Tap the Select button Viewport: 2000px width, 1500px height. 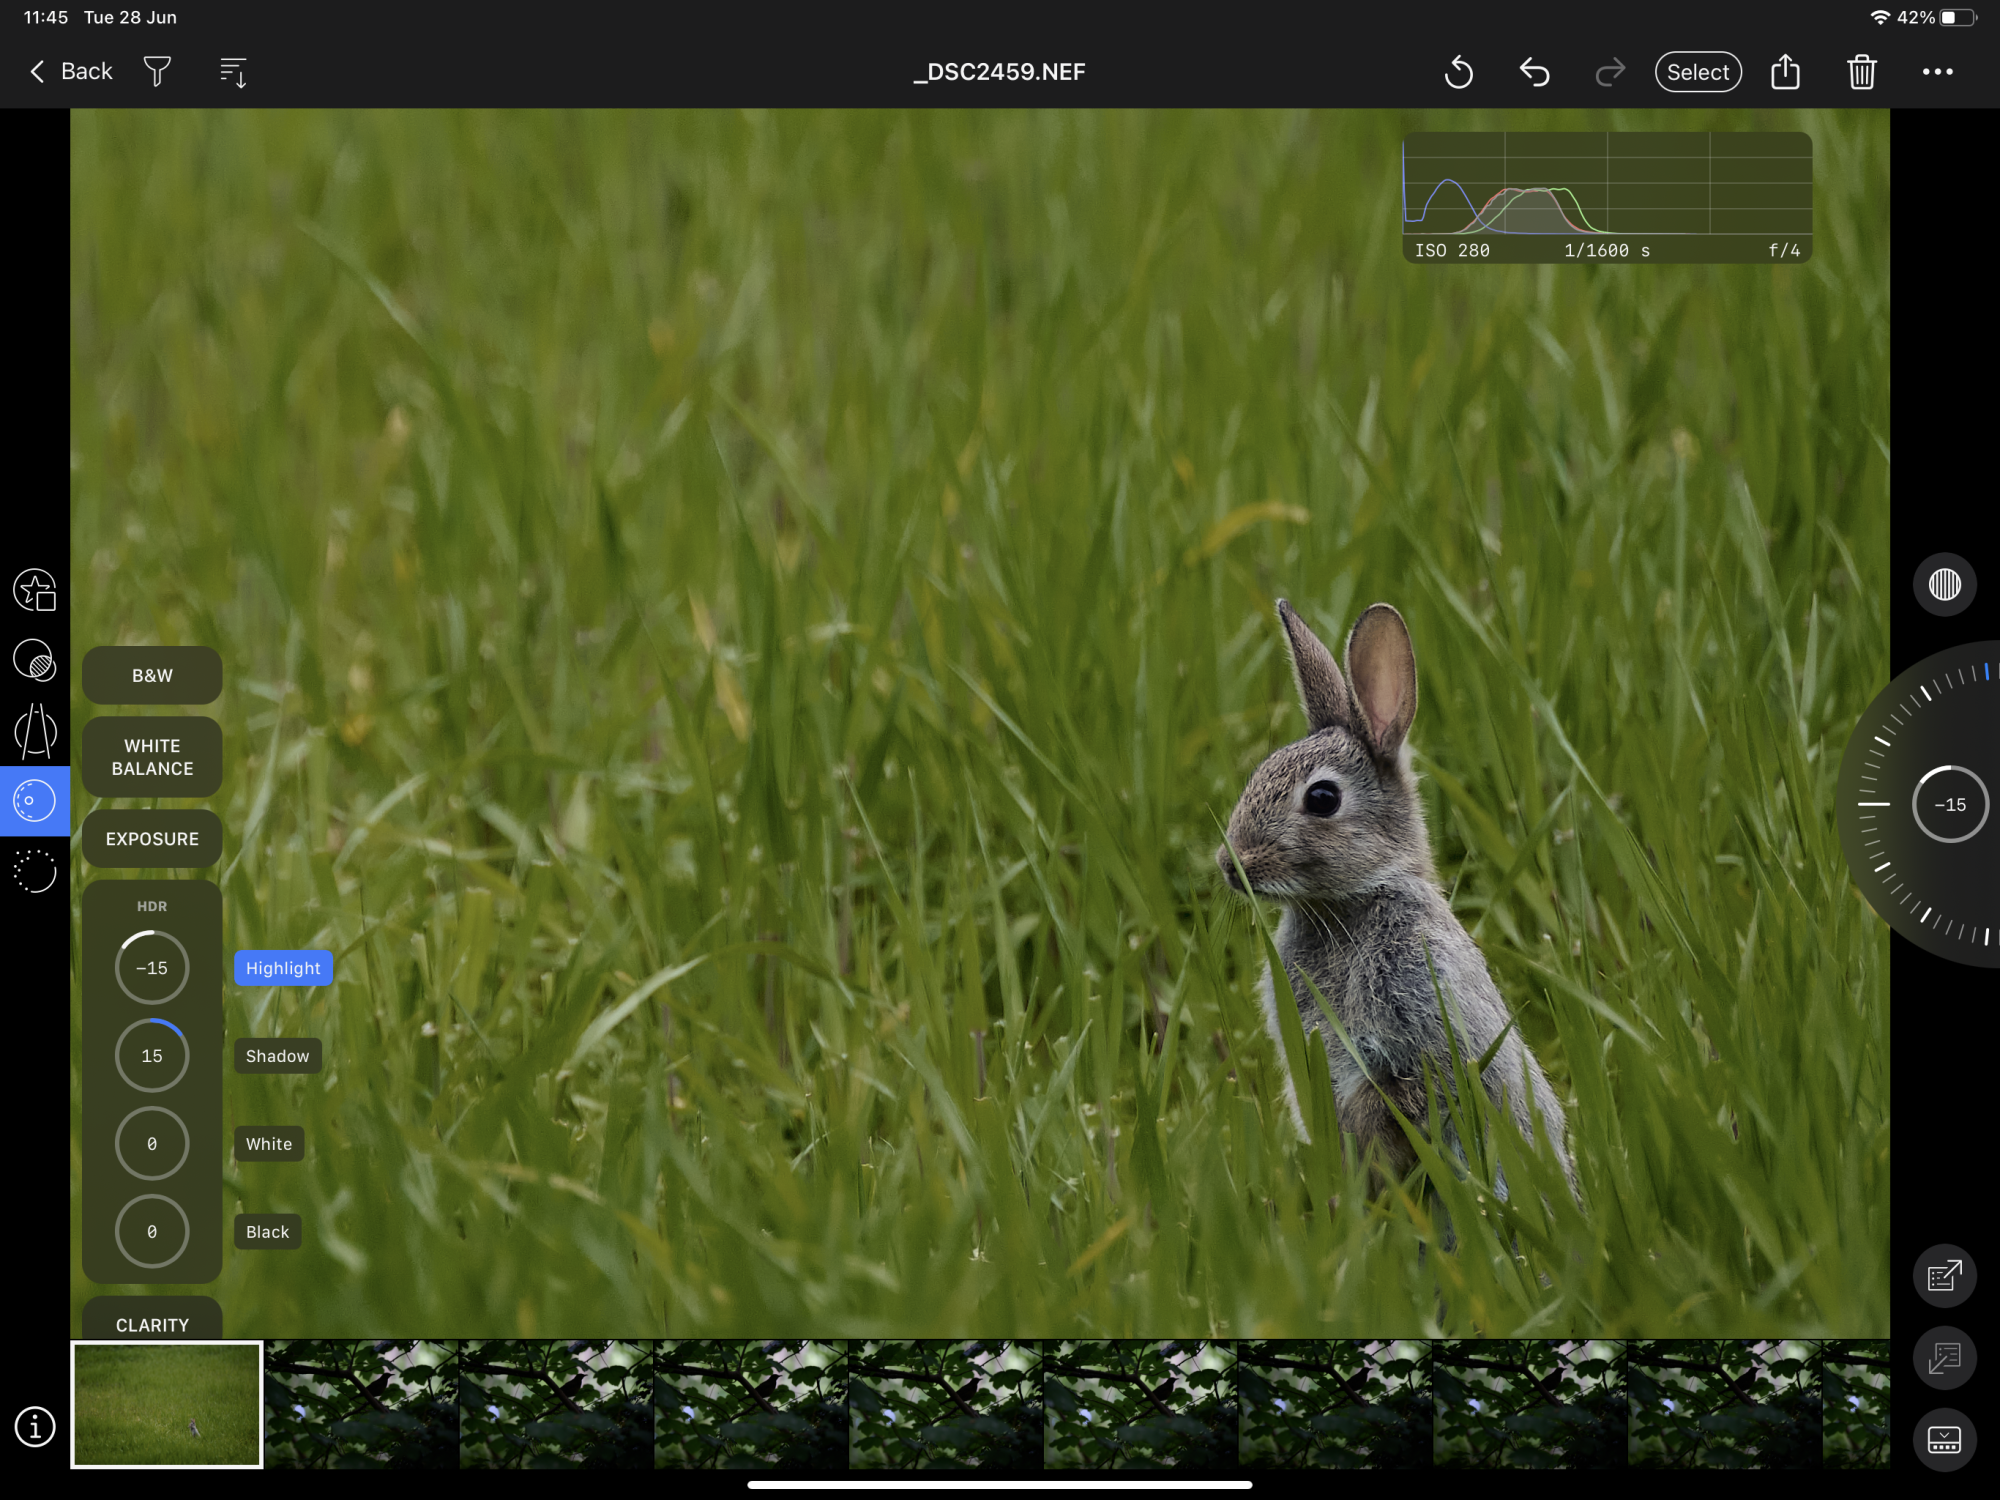1698,72
